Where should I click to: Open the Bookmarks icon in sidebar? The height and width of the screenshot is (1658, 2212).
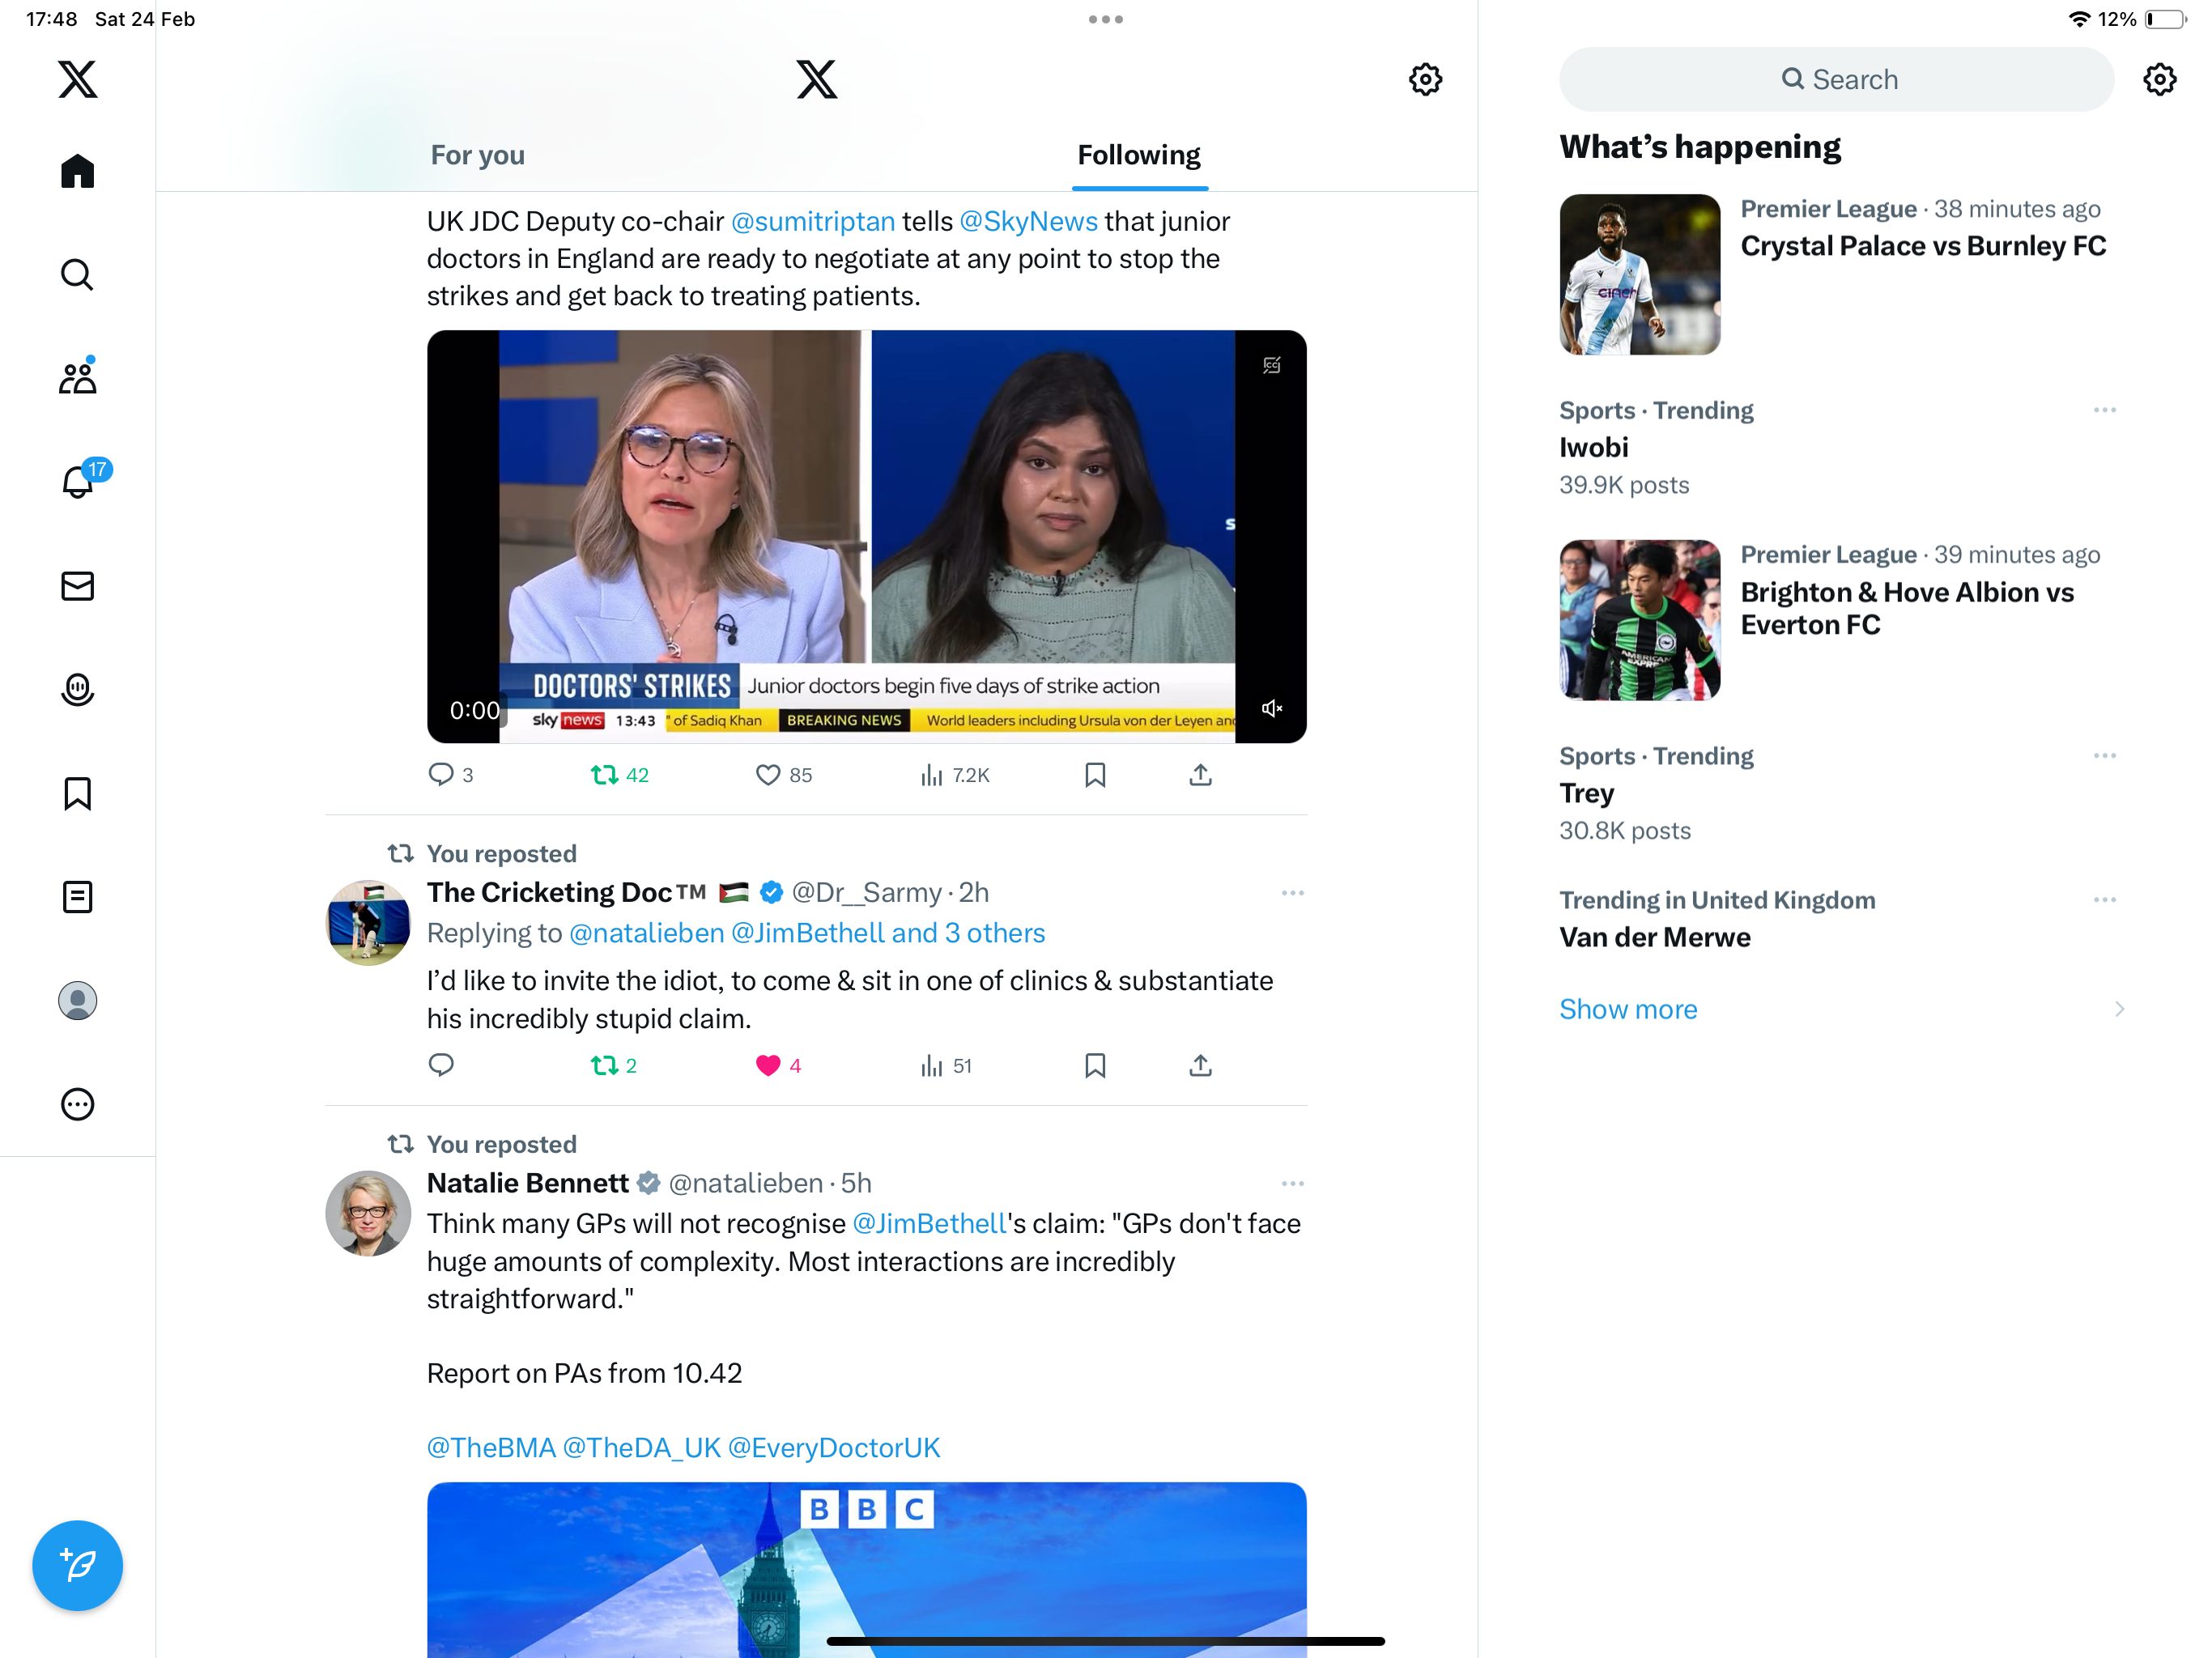pyautogui.click(x=77, y=793)
